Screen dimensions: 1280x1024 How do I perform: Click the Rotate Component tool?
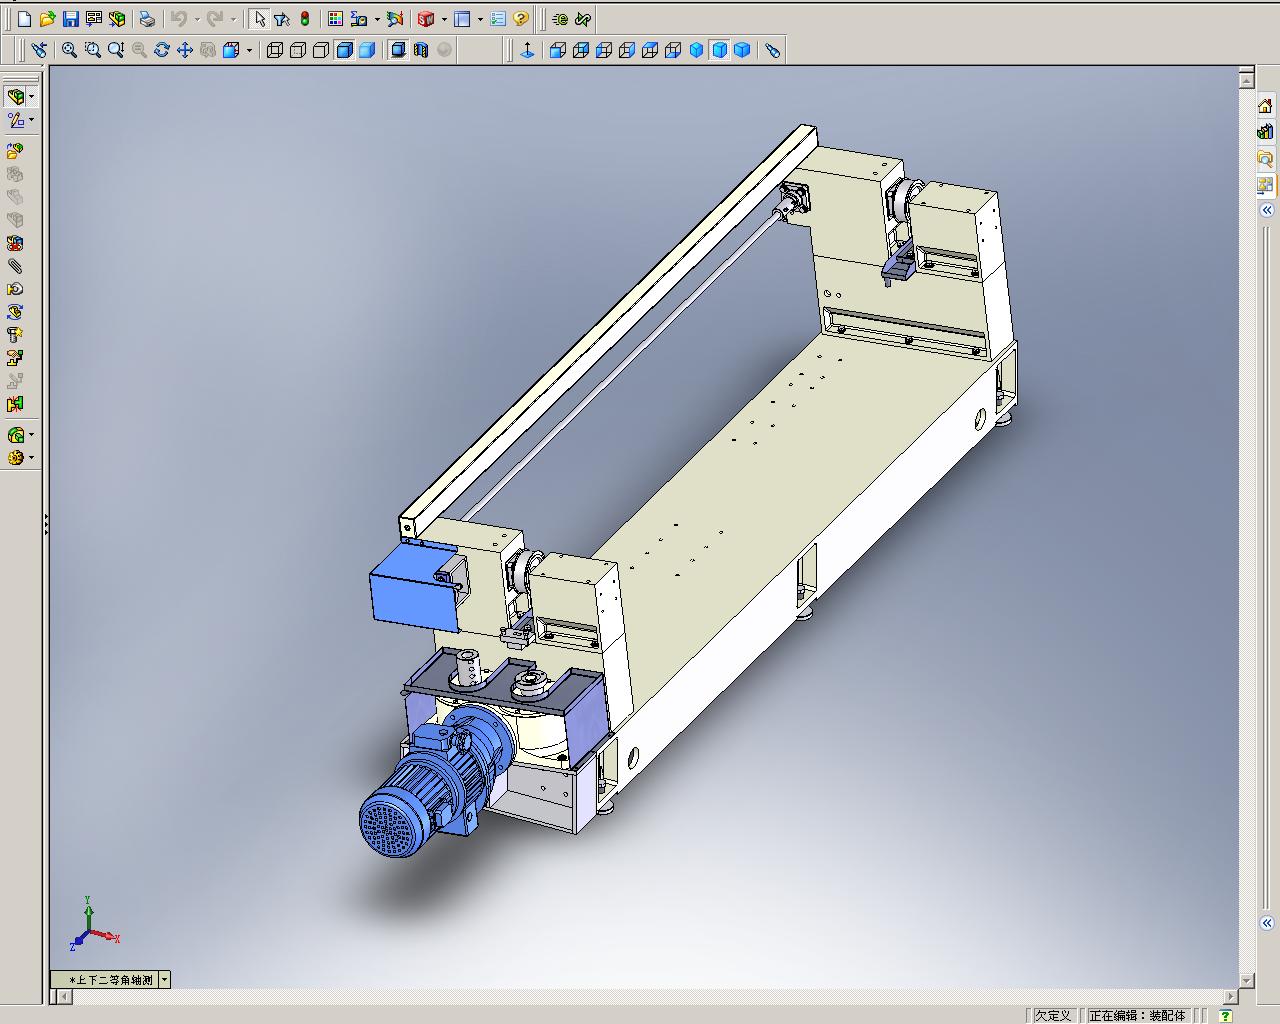[x=15, y=312]
